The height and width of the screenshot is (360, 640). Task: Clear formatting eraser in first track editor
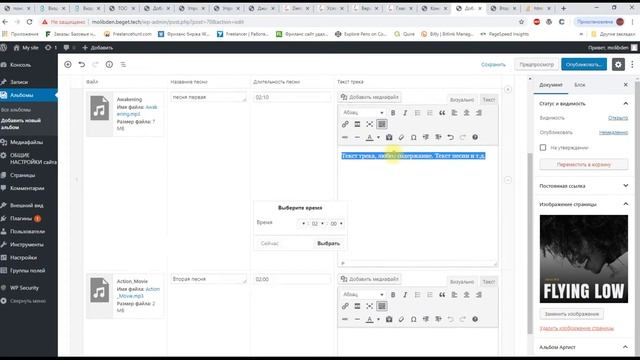[x=401, y=137]
